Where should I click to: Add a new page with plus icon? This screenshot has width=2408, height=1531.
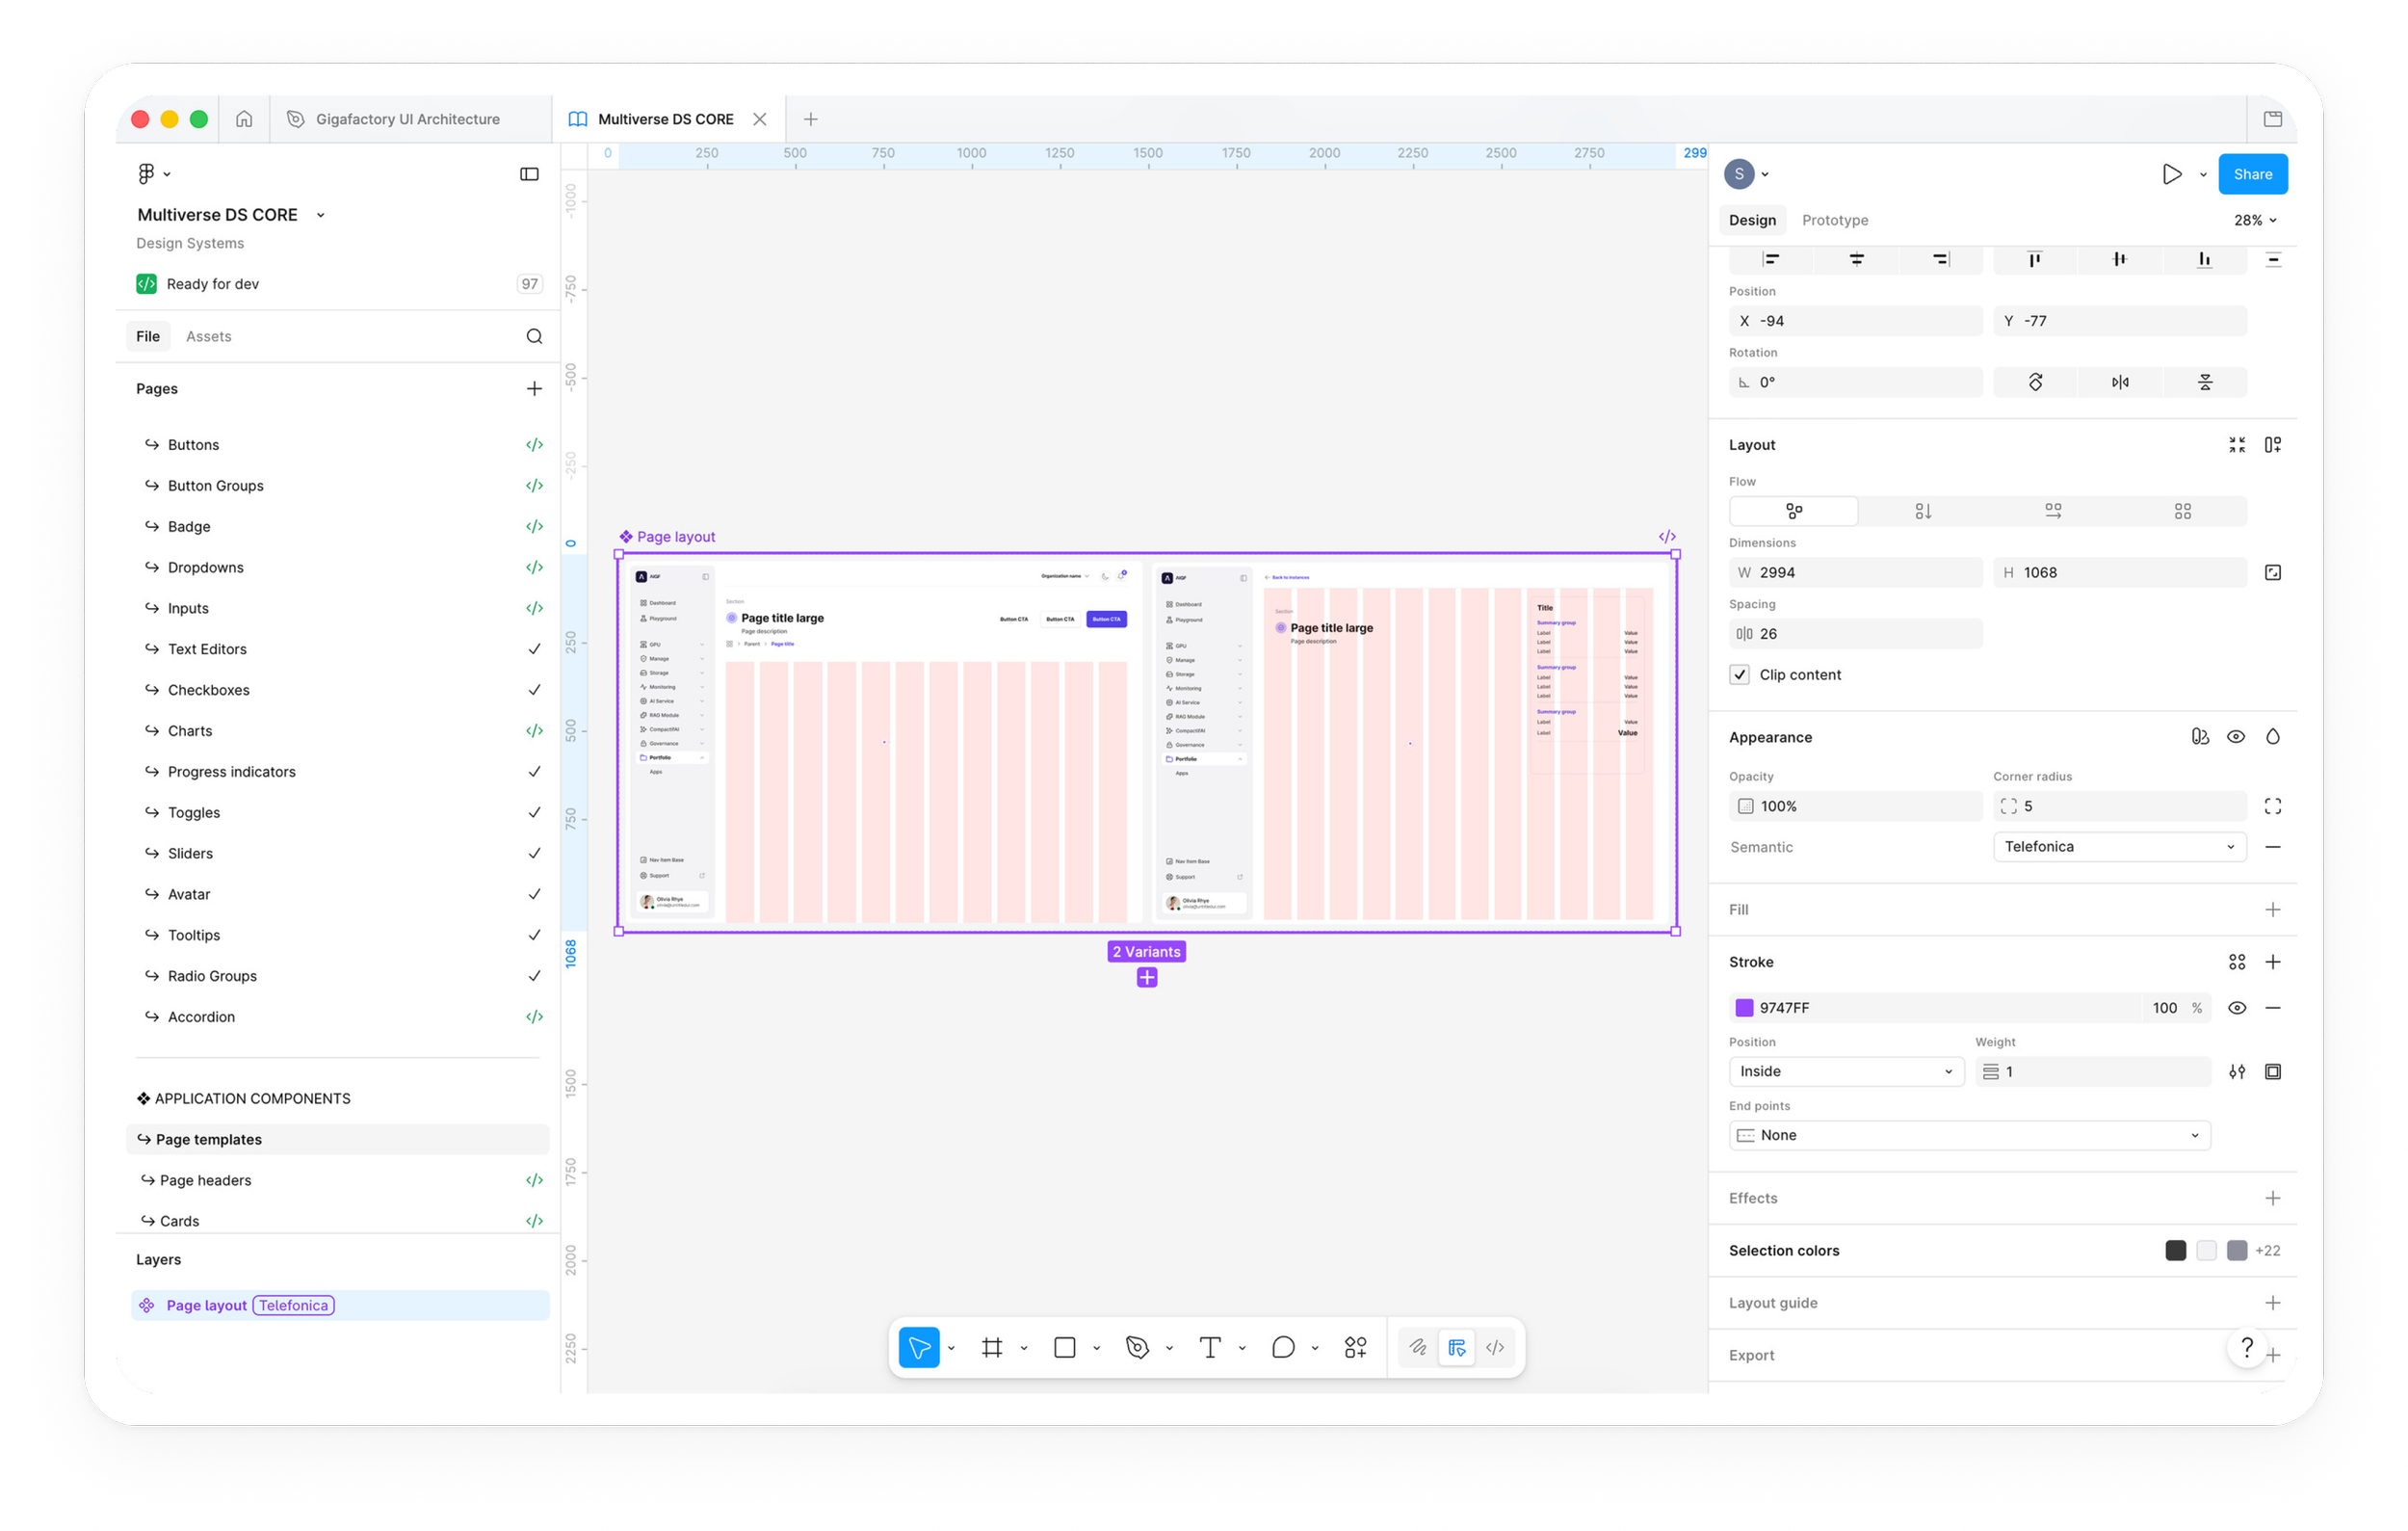(534, 388)
